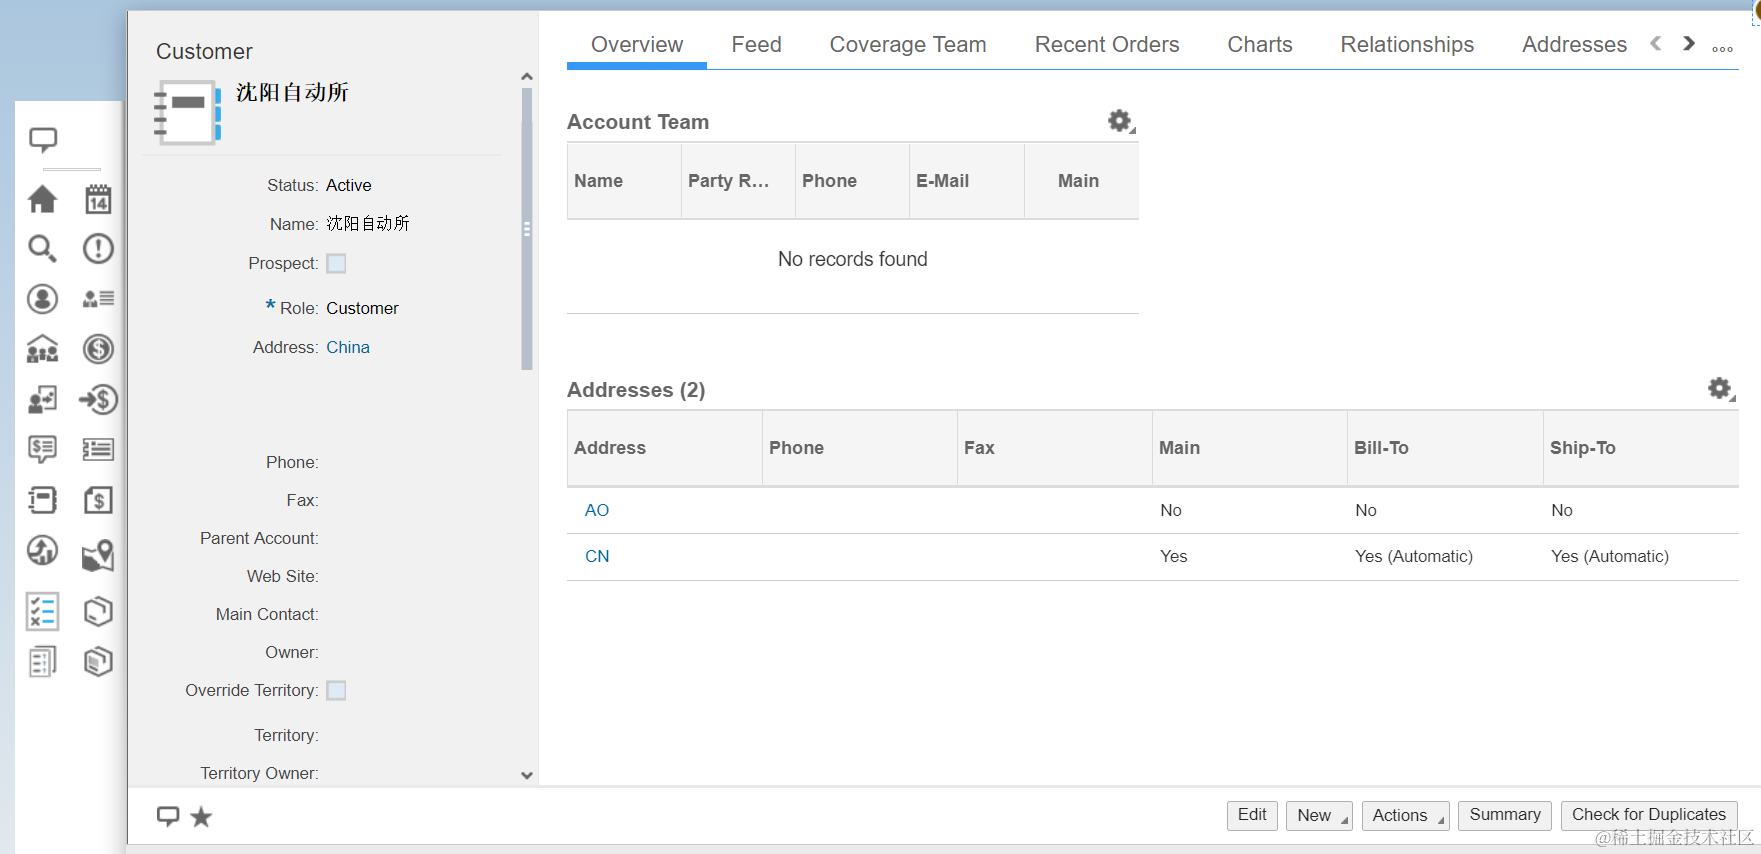Click the details pane scroll-down arrow

pyautogui.click(x=527, y=775)
